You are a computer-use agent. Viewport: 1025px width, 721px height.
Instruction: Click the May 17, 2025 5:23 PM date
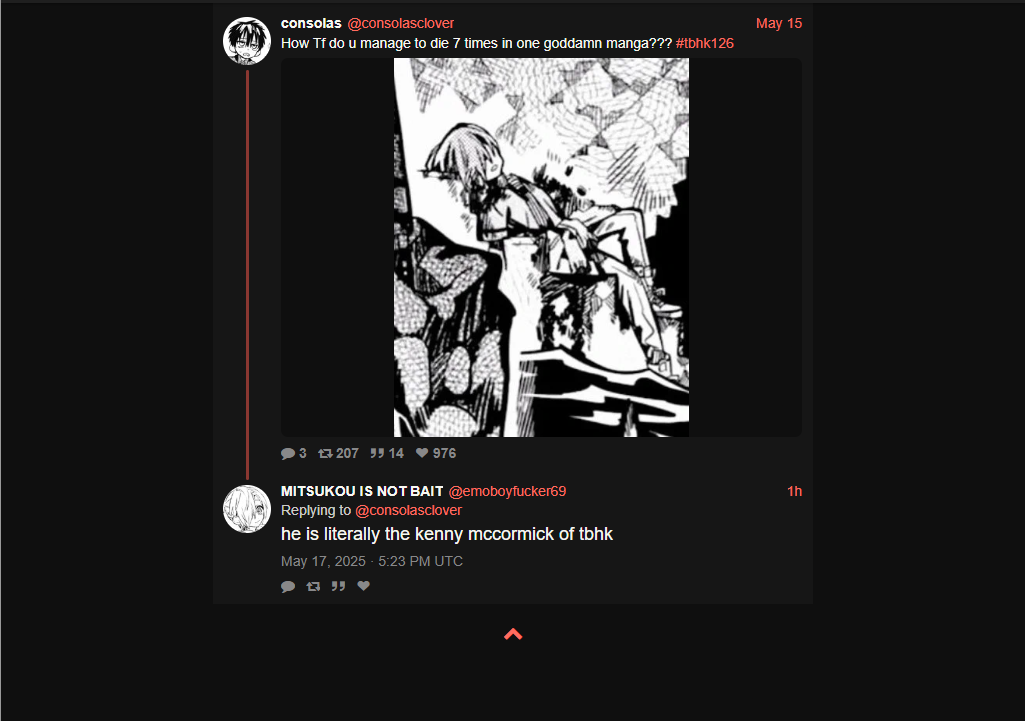pos(372,562)
